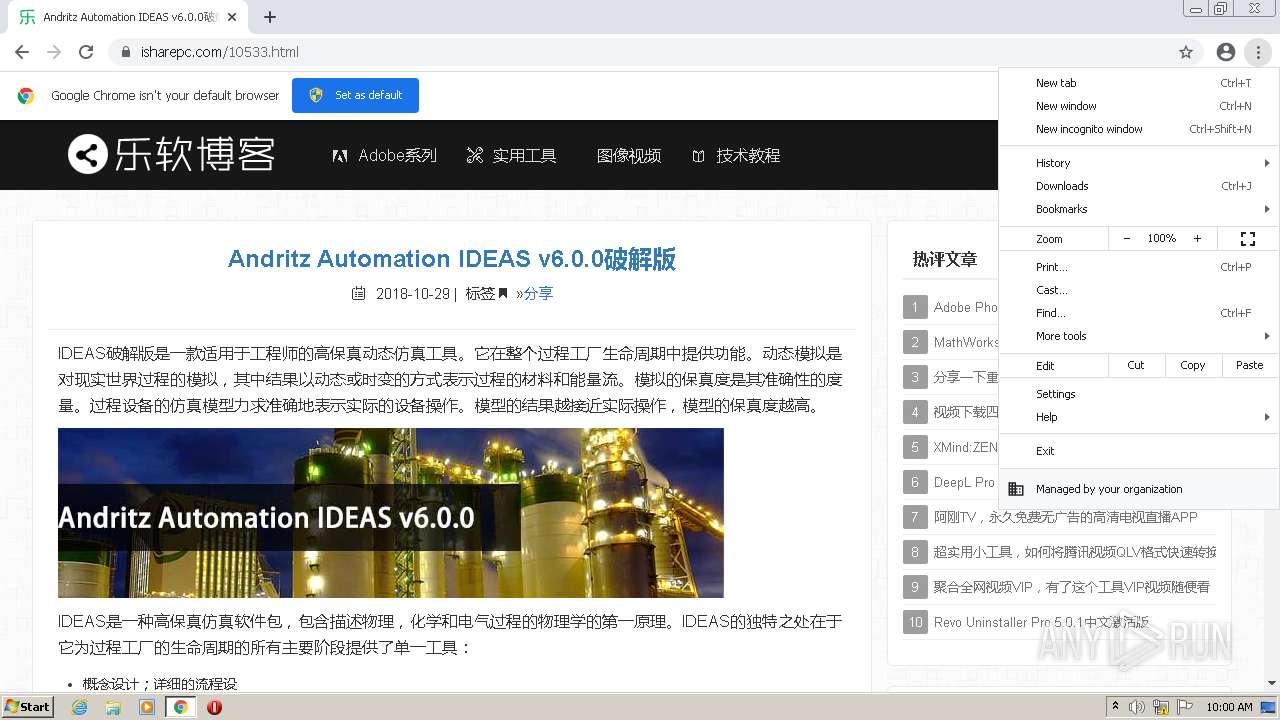Expand the Bookmarks submenu
1280x720 pixels.
1139,209
